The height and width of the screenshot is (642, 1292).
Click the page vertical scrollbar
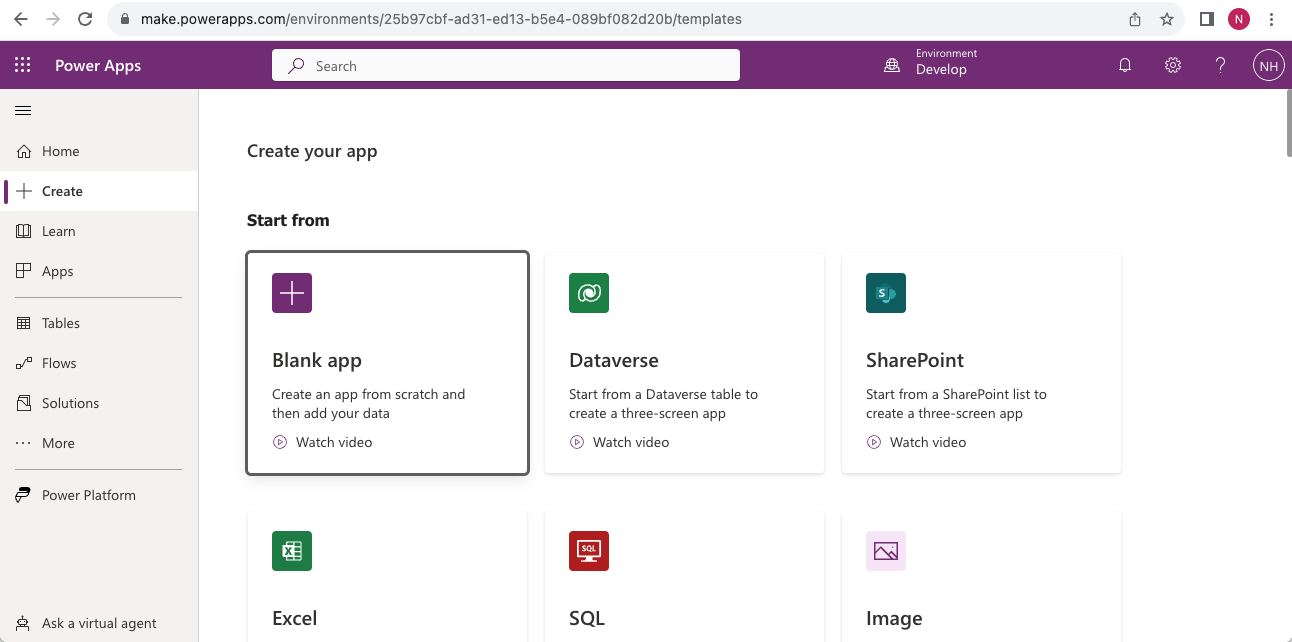[1286, 125]
